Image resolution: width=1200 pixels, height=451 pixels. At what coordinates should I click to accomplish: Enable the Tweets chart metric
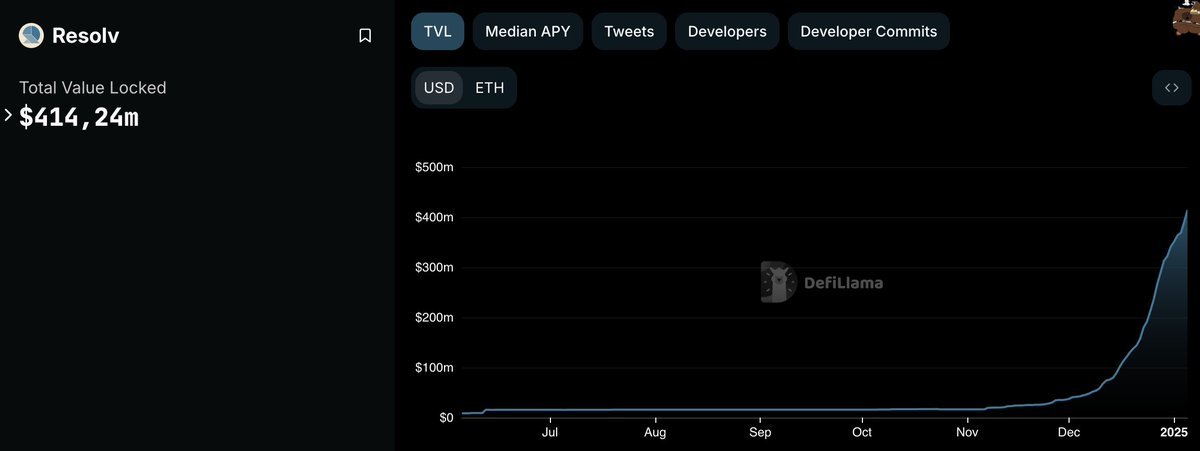(629, 31)
